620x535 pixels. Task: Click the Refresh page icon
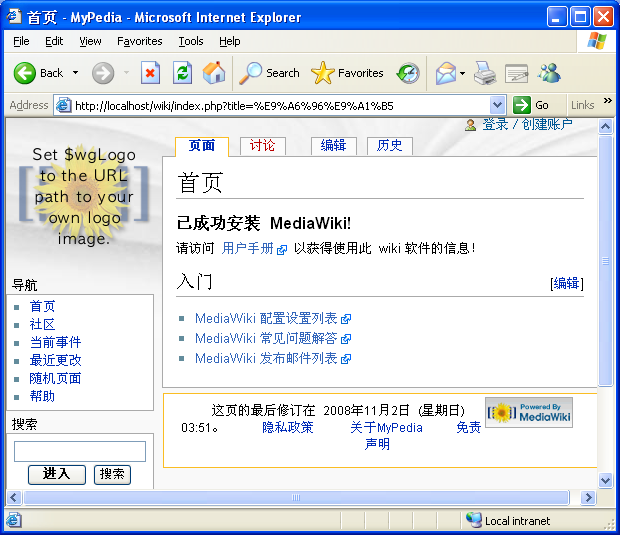182,73
